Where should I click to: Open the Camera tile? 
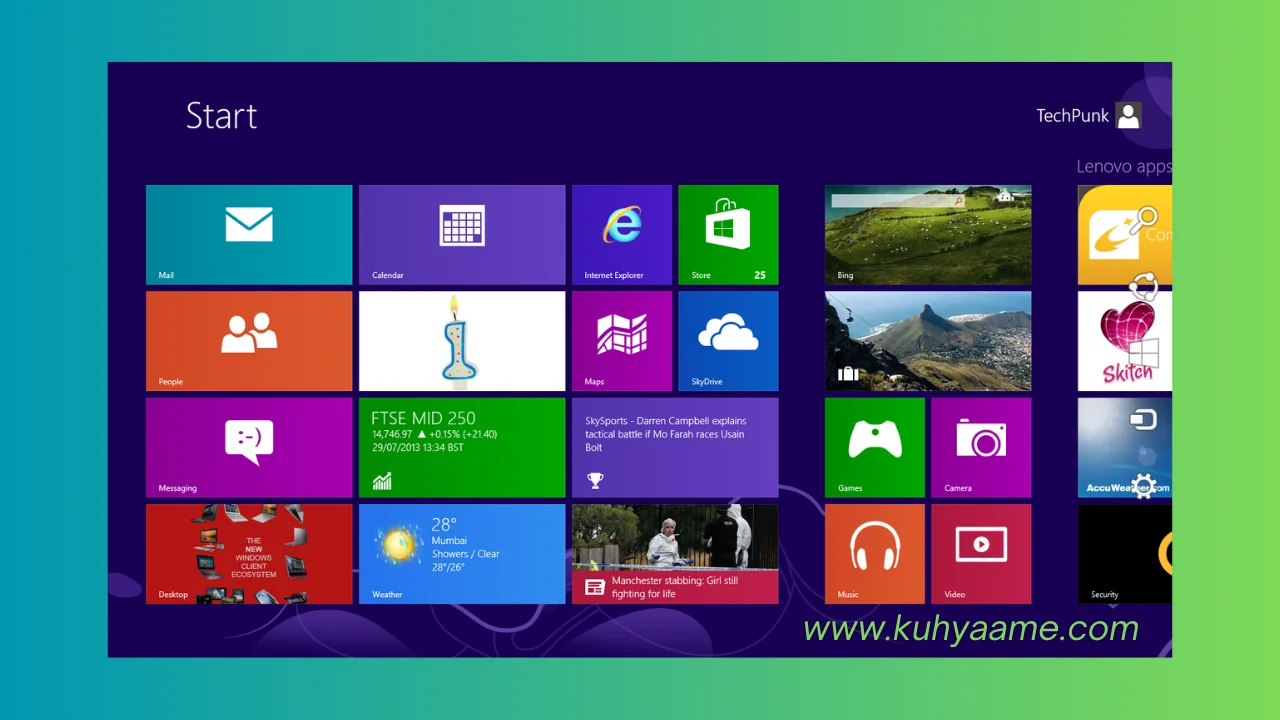coord(981,448)
